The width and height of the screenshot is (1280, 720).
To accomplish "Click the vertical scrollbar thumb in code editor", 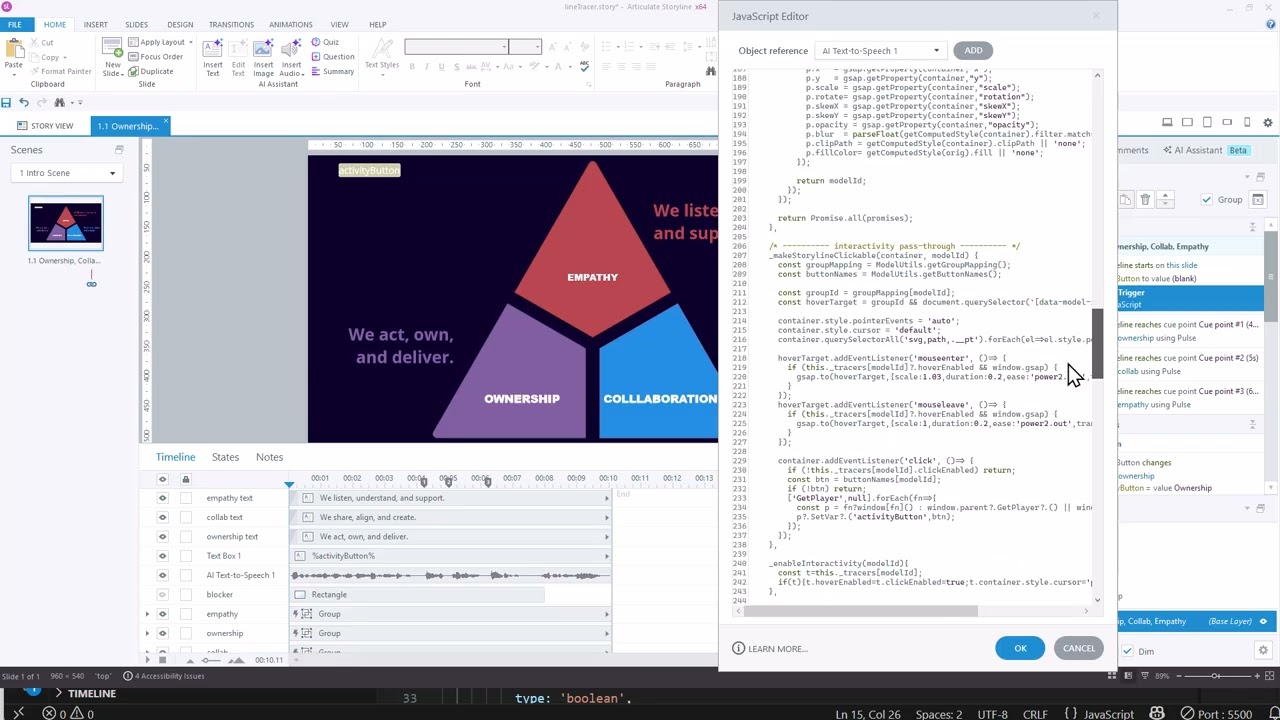I will (1097, 345).
